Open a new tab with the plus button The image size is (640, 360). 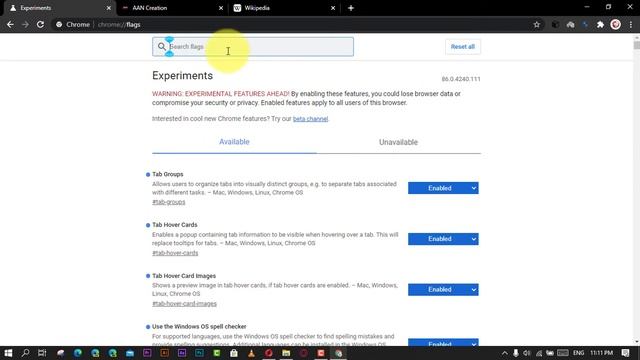pyautogui.click(x=351, y=8)
